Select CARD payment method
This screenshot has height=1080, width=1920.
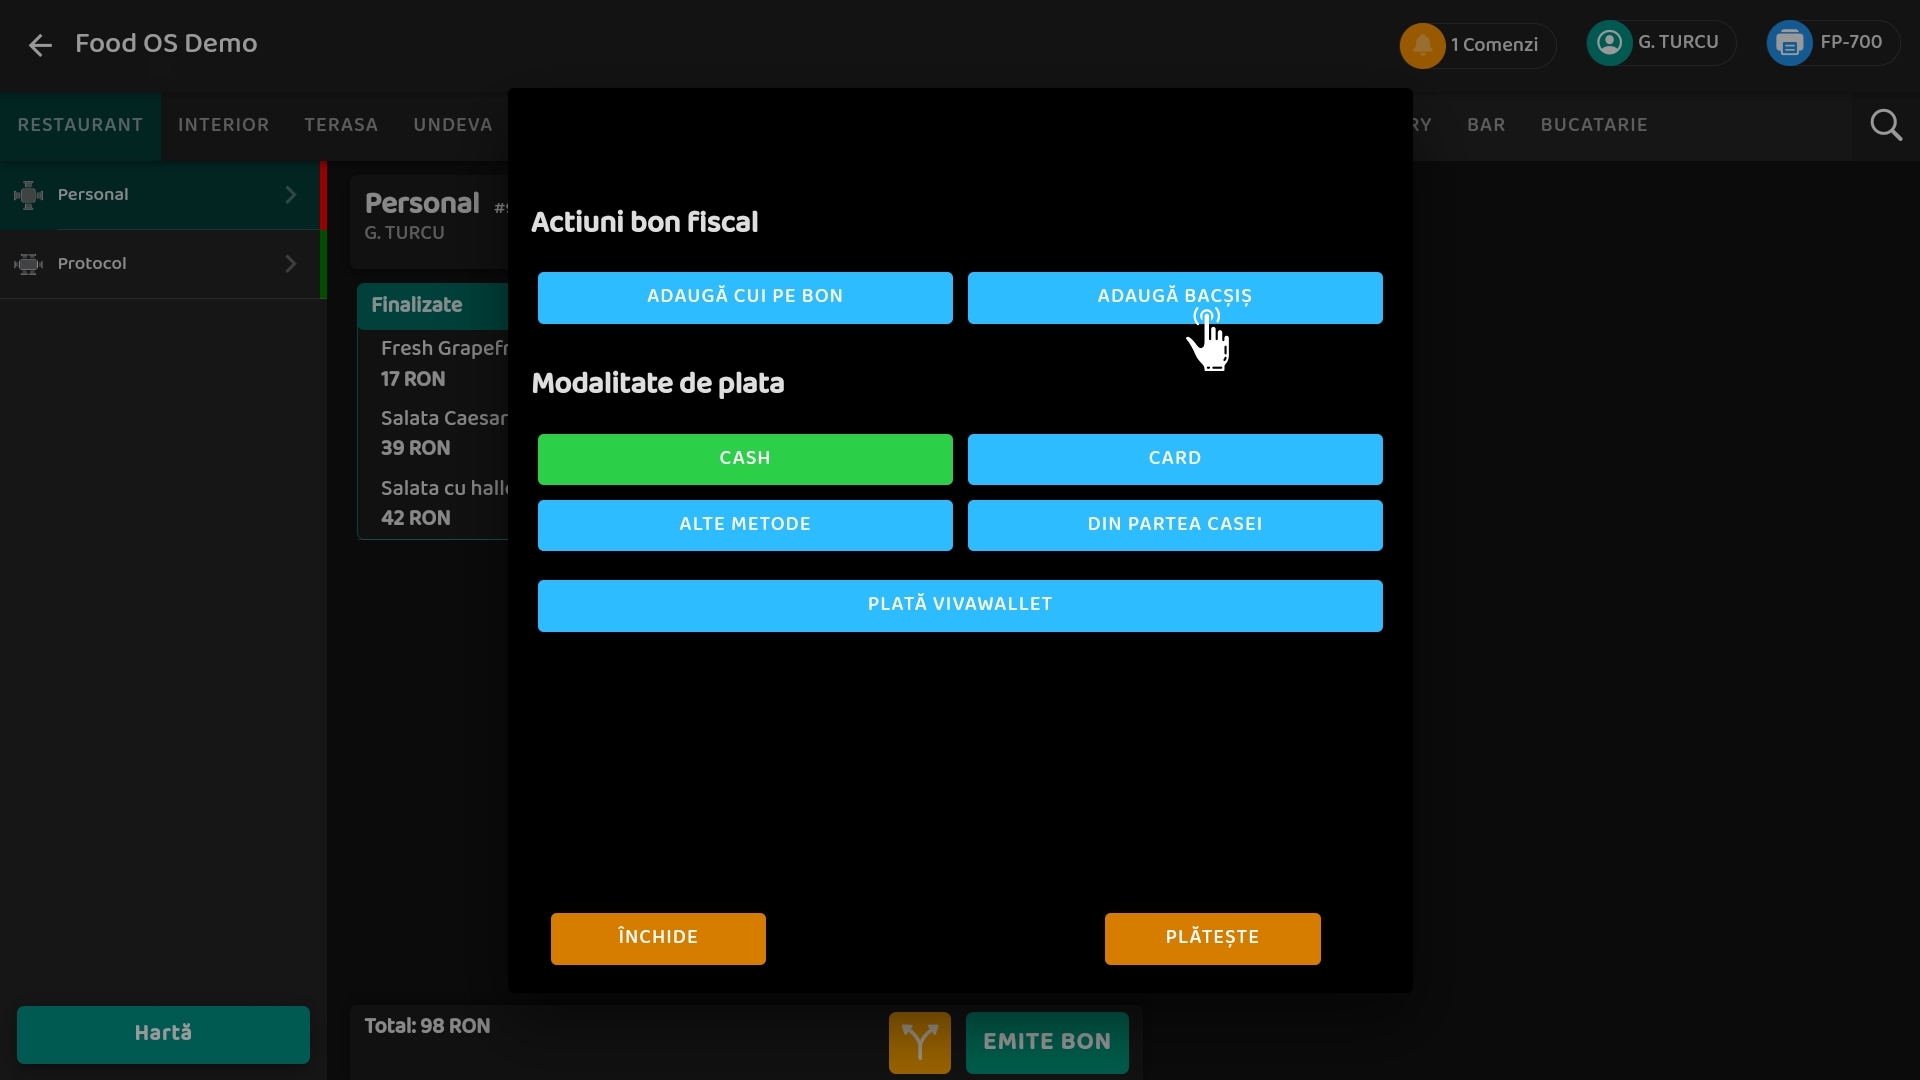[x=1175, y=459]
